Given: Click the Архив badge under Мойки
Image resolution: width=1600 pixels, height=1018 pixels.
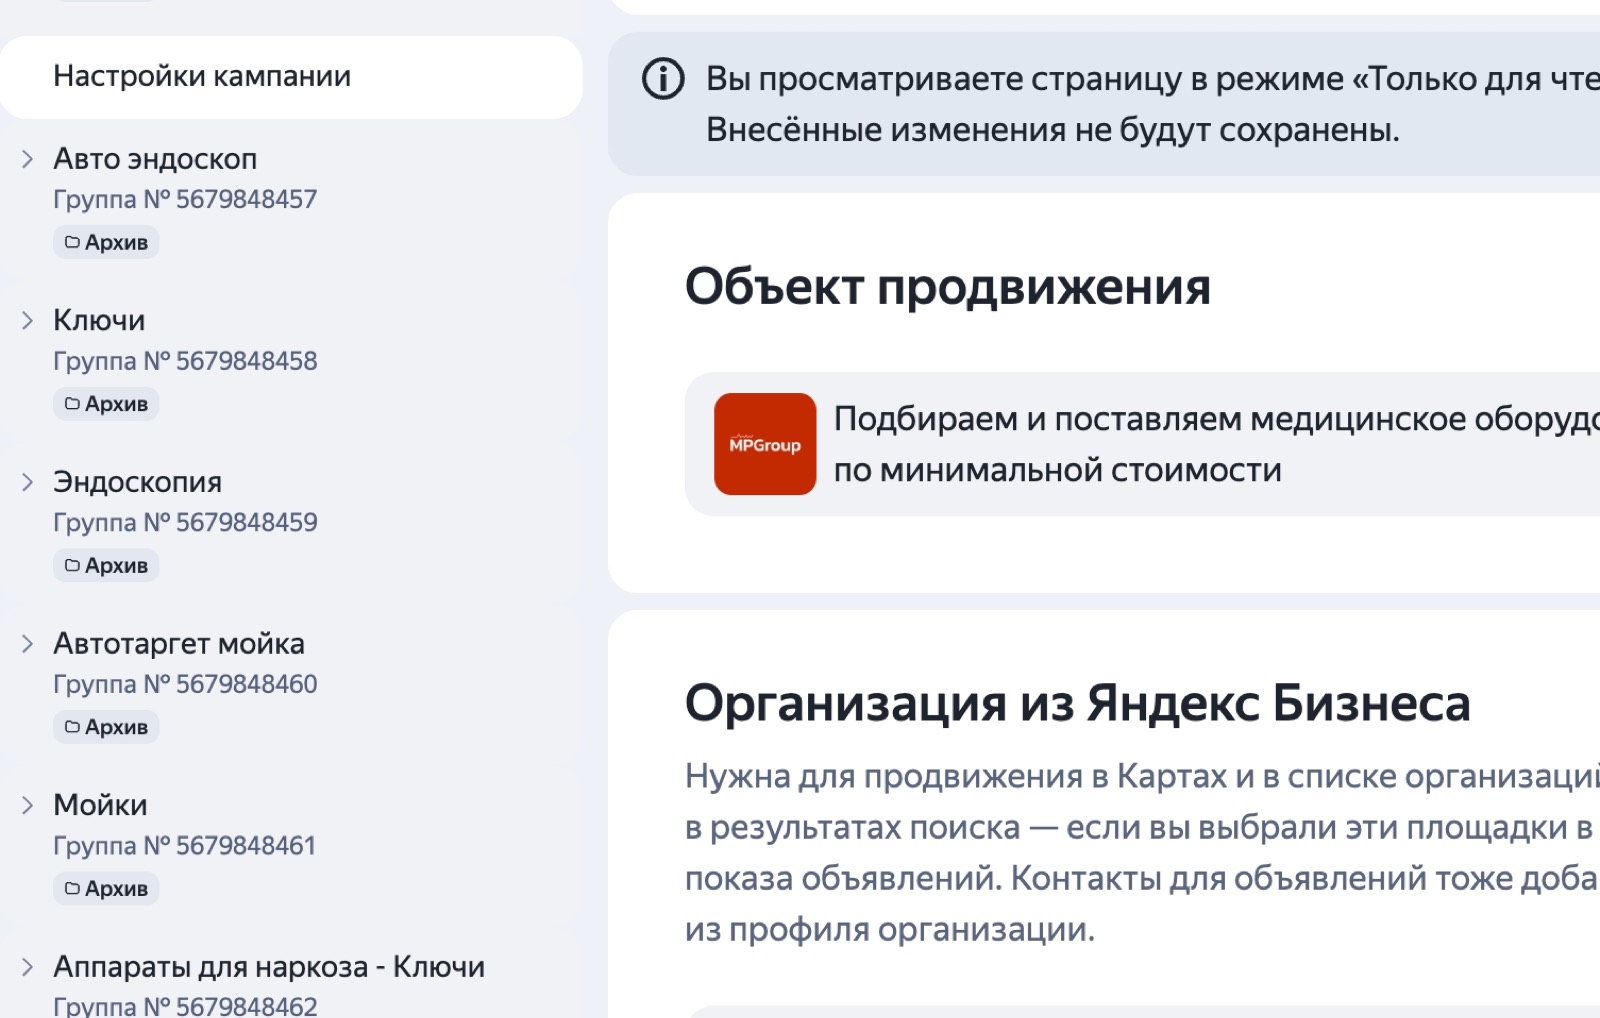Looking at the screenshot, I should click(x=106, y=888).
